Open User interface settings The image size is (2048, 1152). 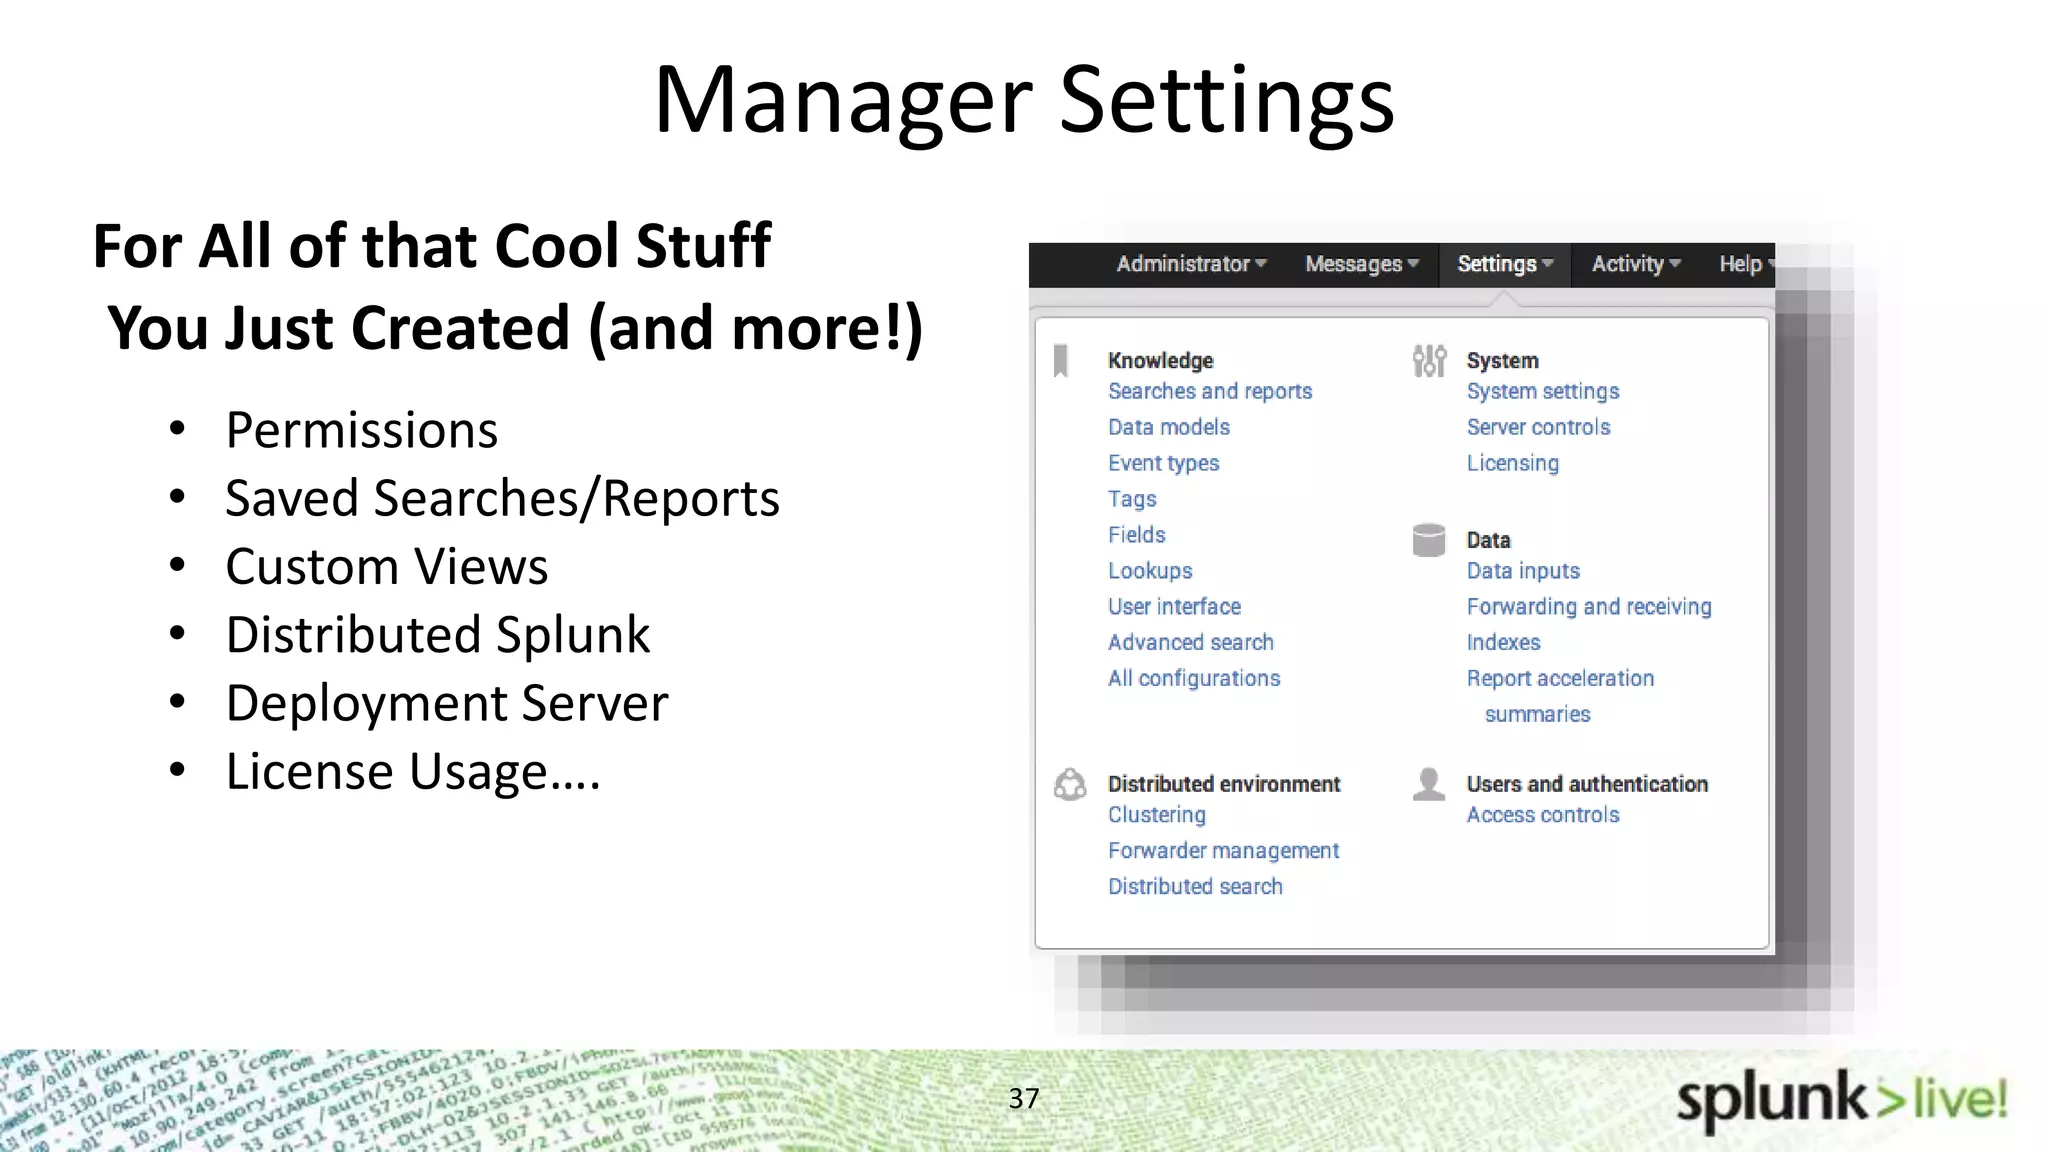pyautogui.click(x=1174, y=607)
